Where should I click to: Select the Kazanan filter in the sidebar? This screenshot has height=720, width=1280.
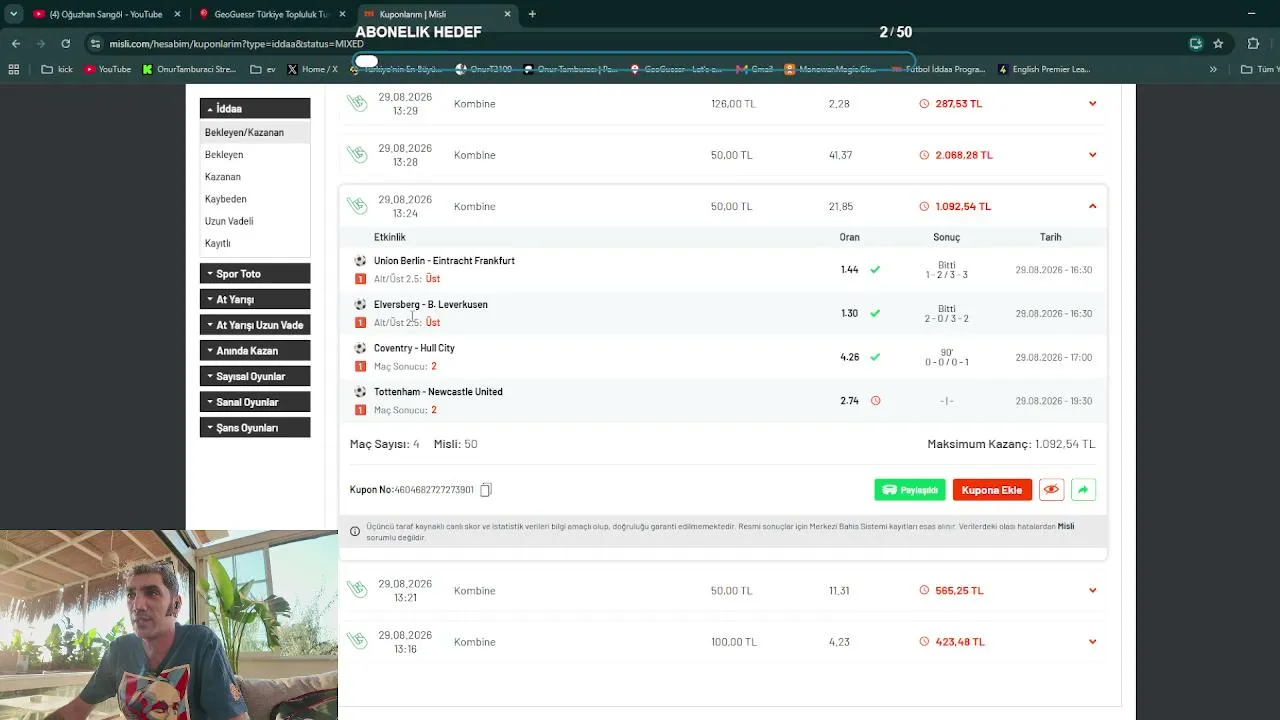[223, 177]
